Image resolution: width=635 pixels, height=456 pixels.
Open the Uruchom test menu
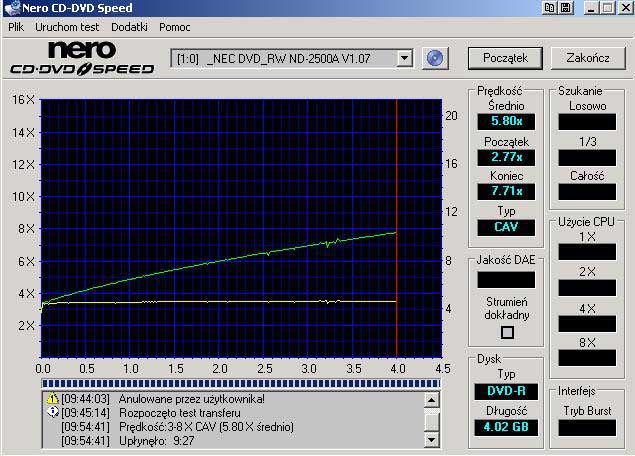(67, 27)
